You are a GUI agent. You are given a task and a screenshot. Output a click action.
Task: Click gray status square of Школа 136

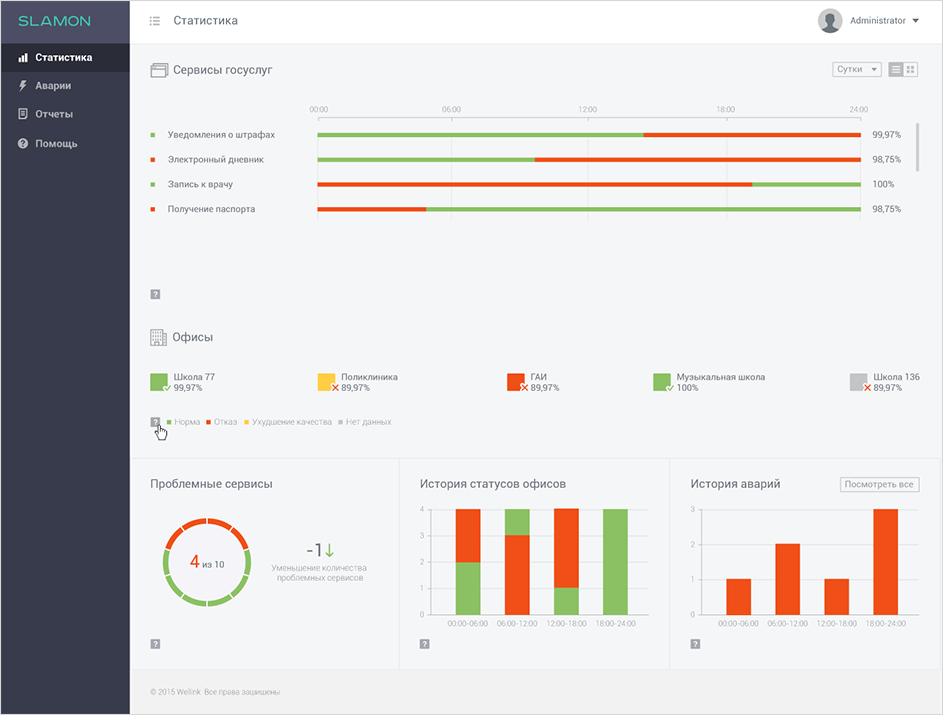coord(858,382)
